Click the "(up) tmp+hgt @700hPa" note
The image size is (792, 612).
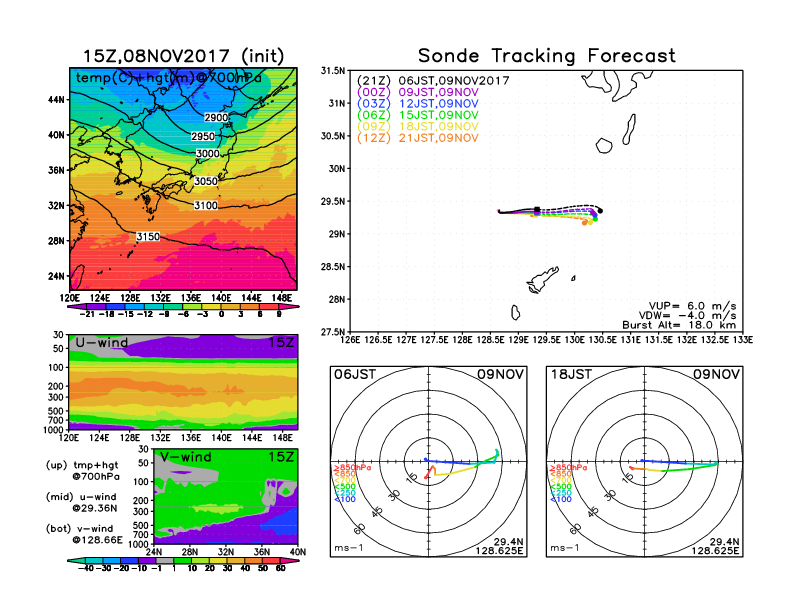(x=82, y=471)
